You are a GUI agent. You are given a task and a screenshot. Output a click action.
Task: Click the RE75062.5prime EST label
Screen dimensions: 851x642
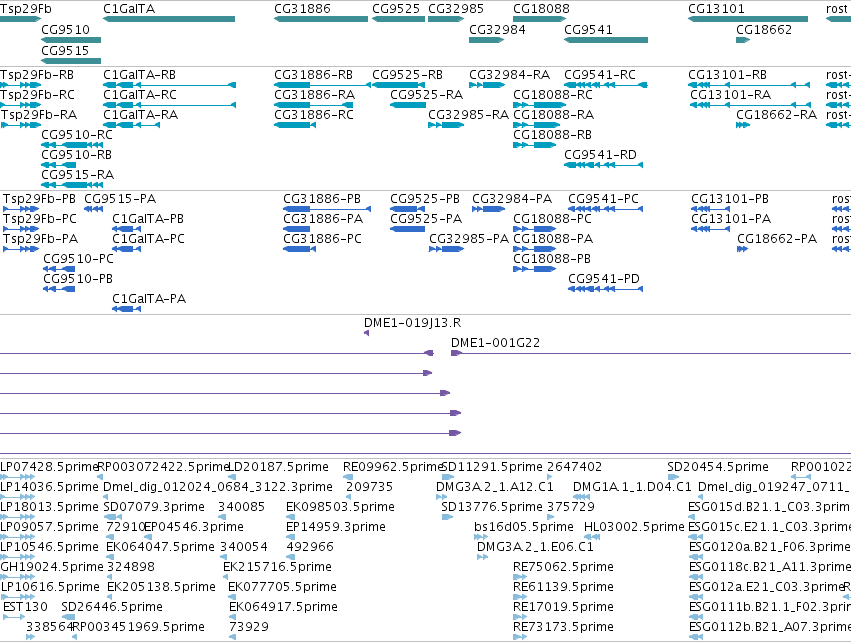(x=563, y=567)
